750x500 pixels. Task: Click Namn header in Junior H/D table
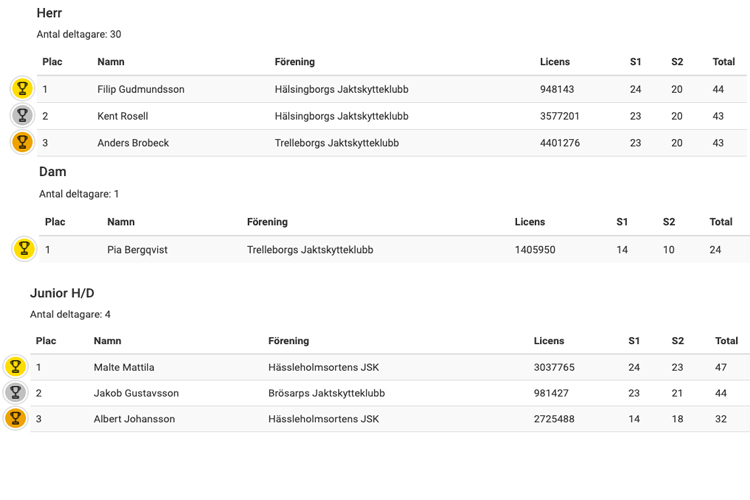click(107, 341)
